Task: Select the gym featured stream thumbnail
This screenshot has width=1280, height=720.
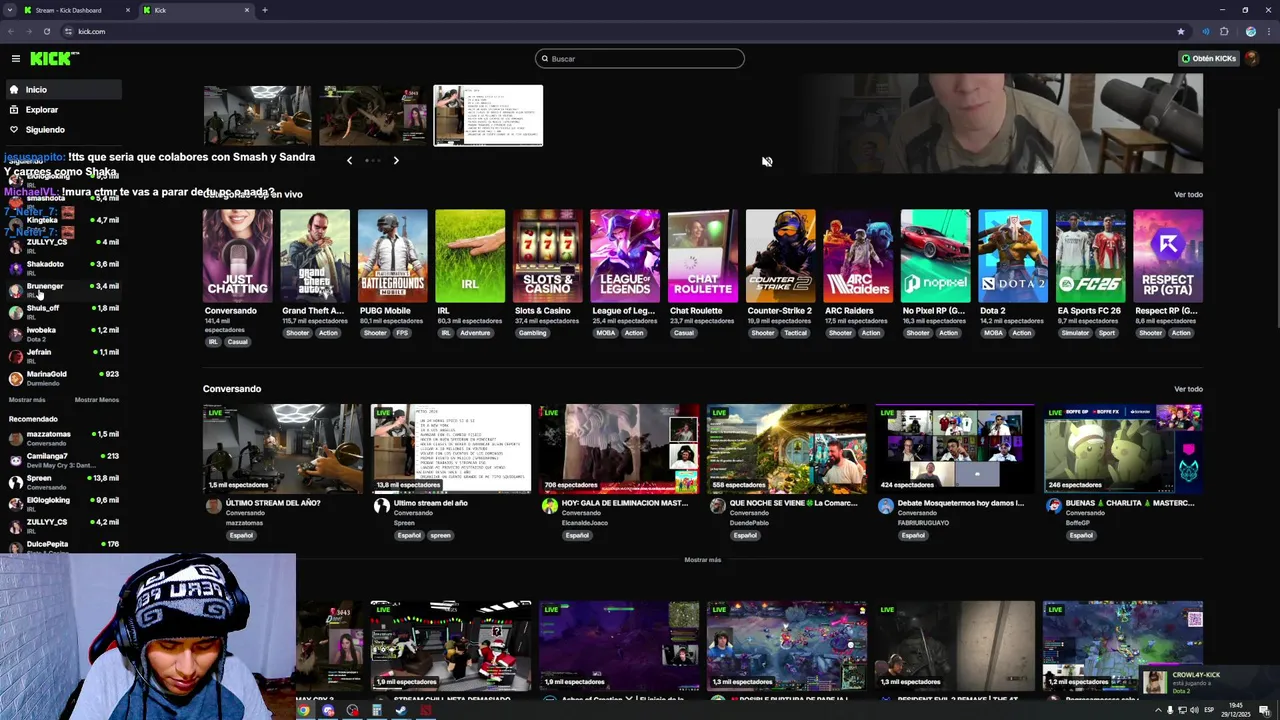Action: click(x=257, y=116)
